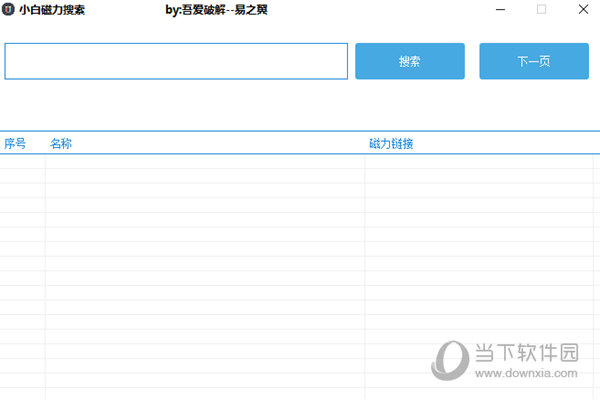
Task: Click the 磁力链接 column header
Action: pos(391,143)
